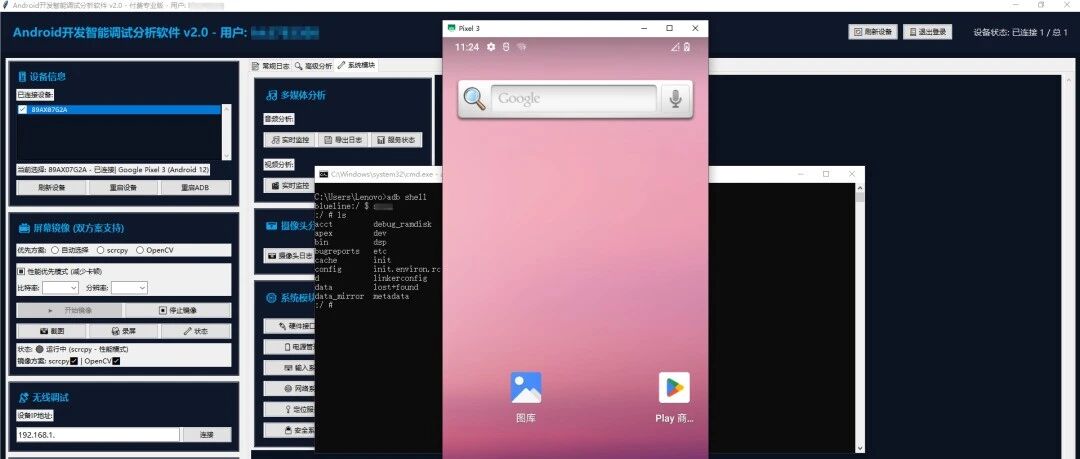This screenshot has height=459, width=1080.
Task: Toggle 性能优先模式 checkbox
Action: pyautogui.click(x=22, y=272)
